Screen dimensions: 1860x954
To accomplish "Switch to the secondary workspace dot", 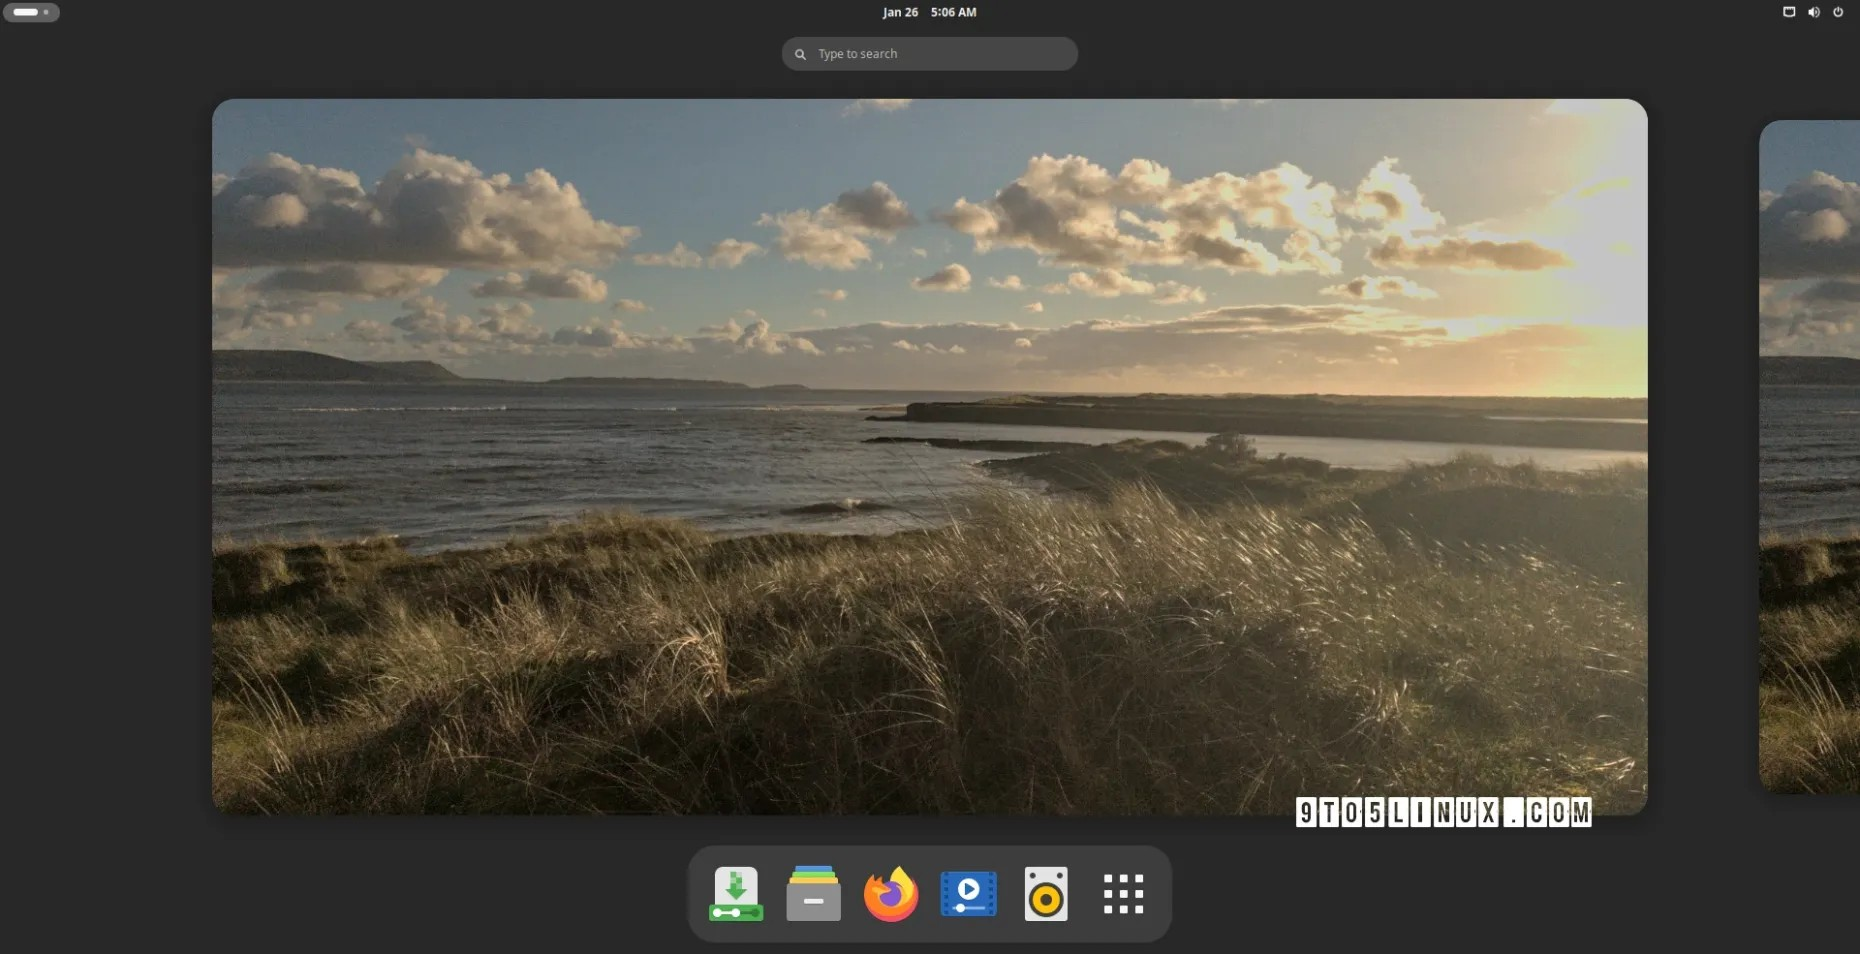I will 44,12.
